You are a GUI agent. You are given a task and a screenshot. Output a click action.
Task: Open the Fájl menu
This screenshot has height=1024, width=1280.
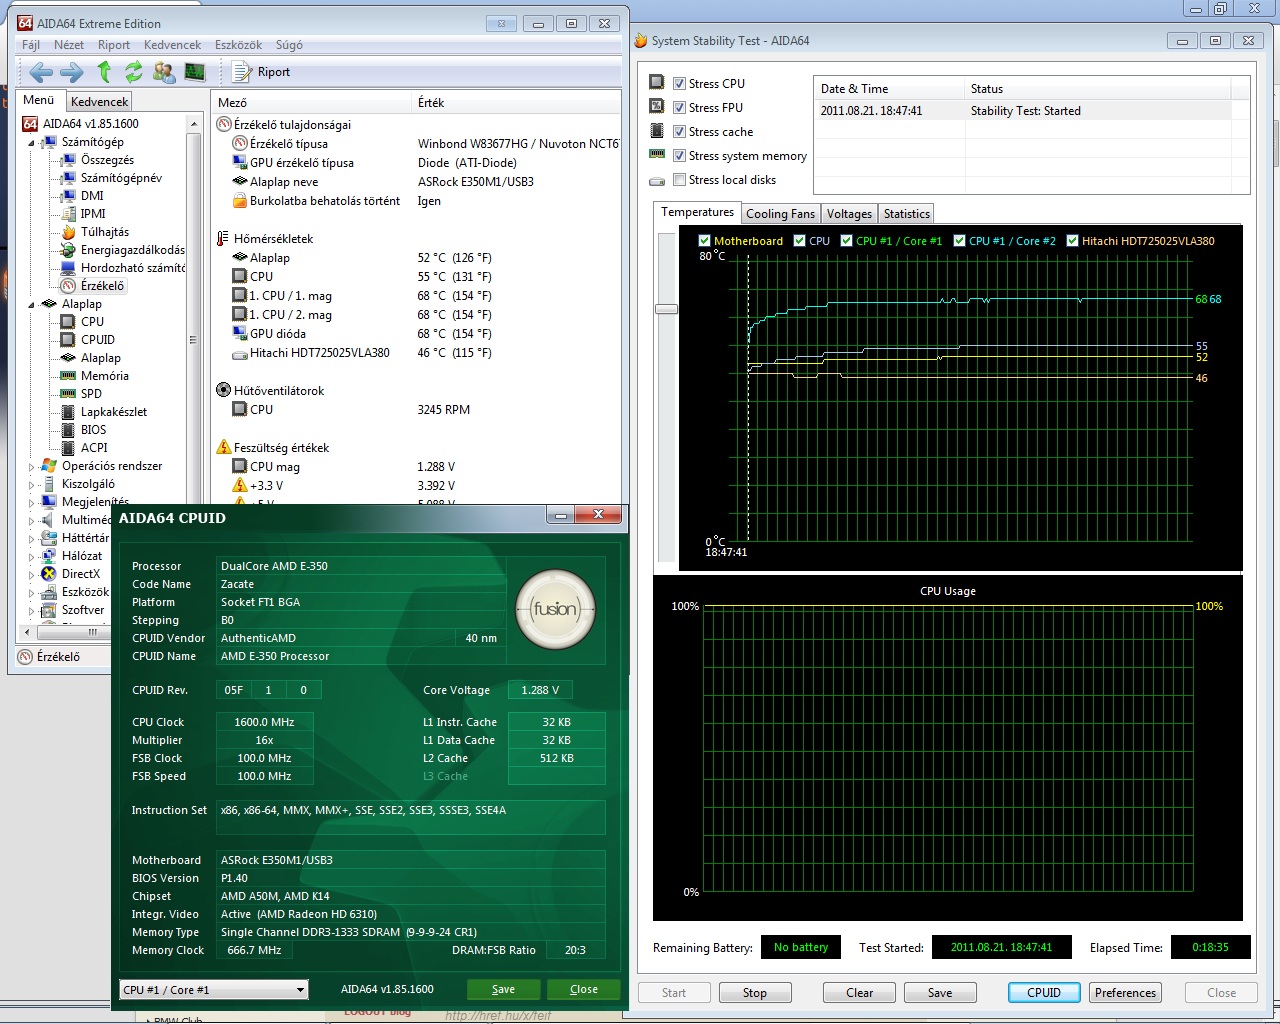[x=31, y=45]
